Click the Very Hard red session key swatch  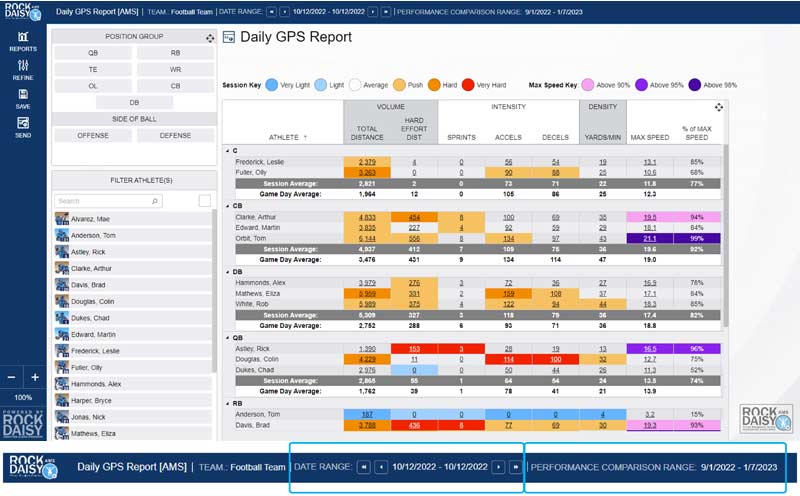pos(468,85)
